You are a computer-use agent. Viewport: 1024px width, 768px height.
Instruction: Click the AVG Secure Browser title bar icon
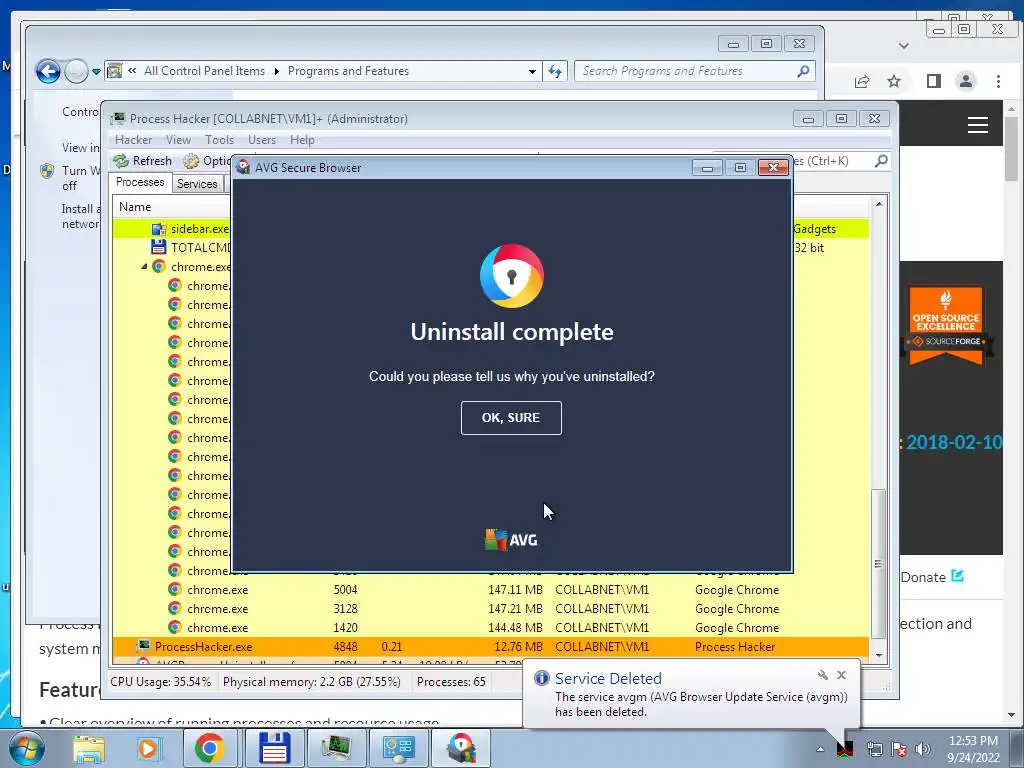(x=243, y=167)
